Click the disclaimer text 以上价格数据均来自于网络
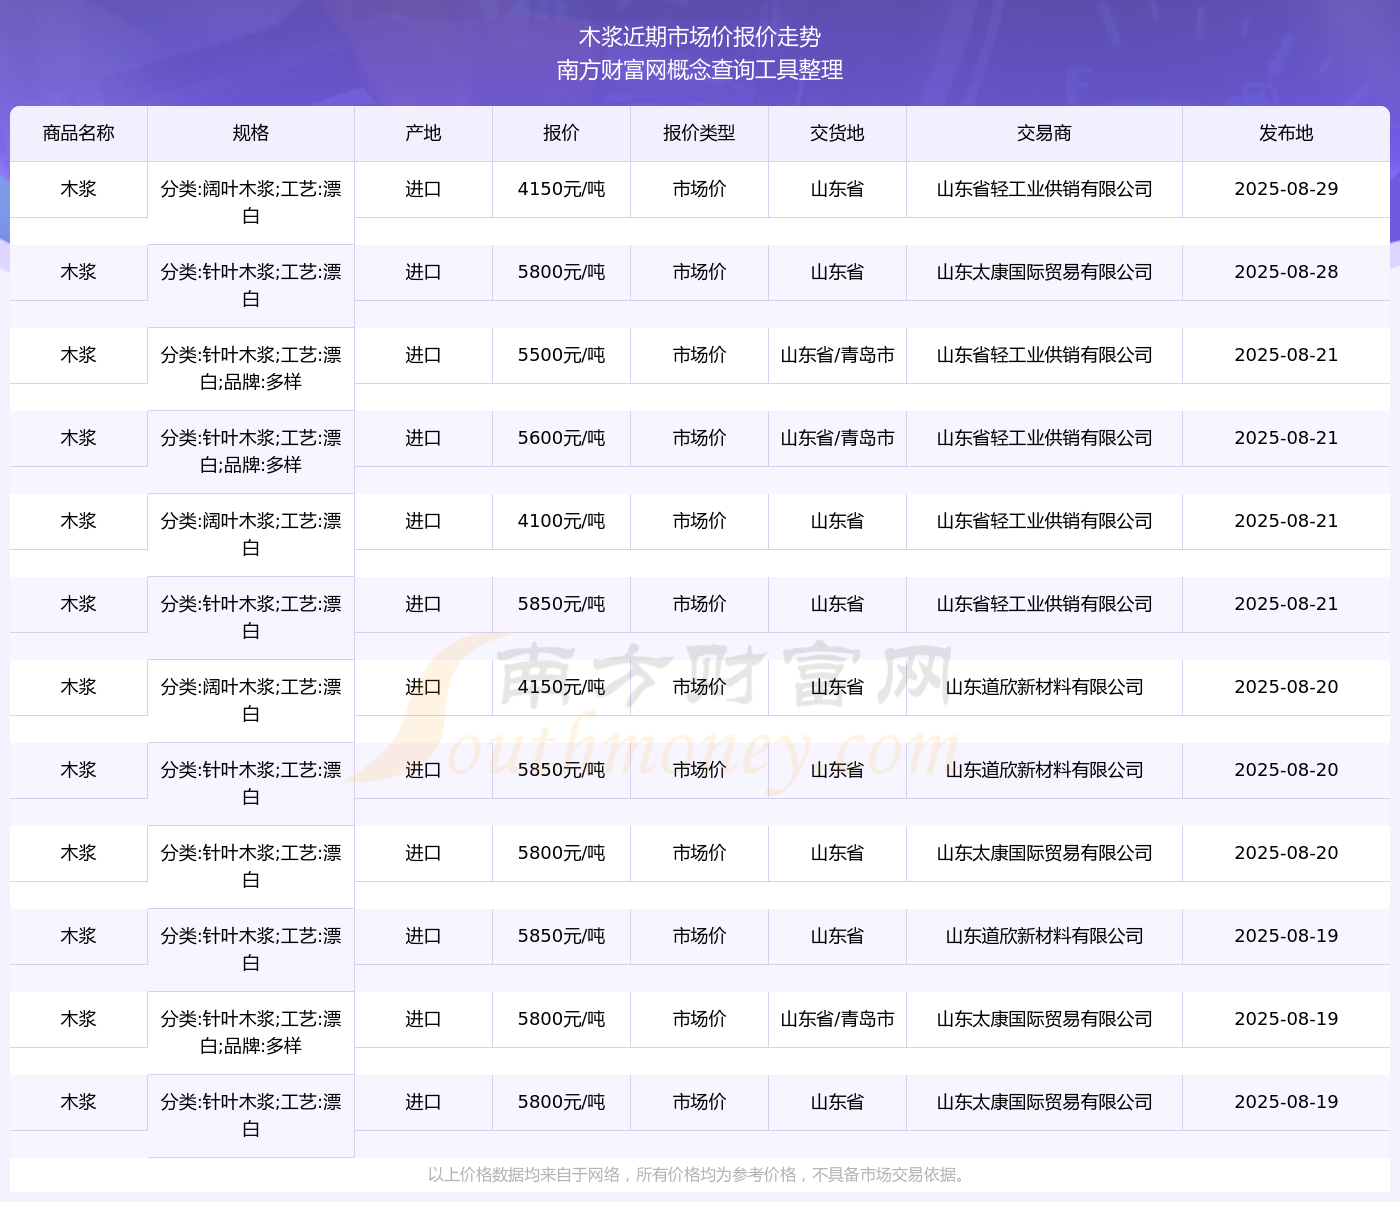This screenshot has height=1205, width=1400. click(x=524, y=1175)
